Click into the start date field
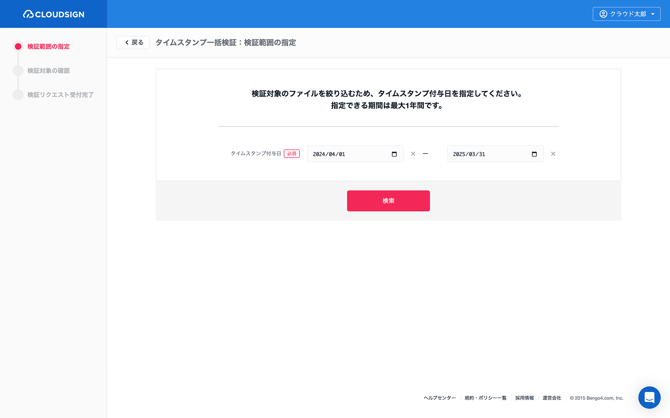 point(345,154)
